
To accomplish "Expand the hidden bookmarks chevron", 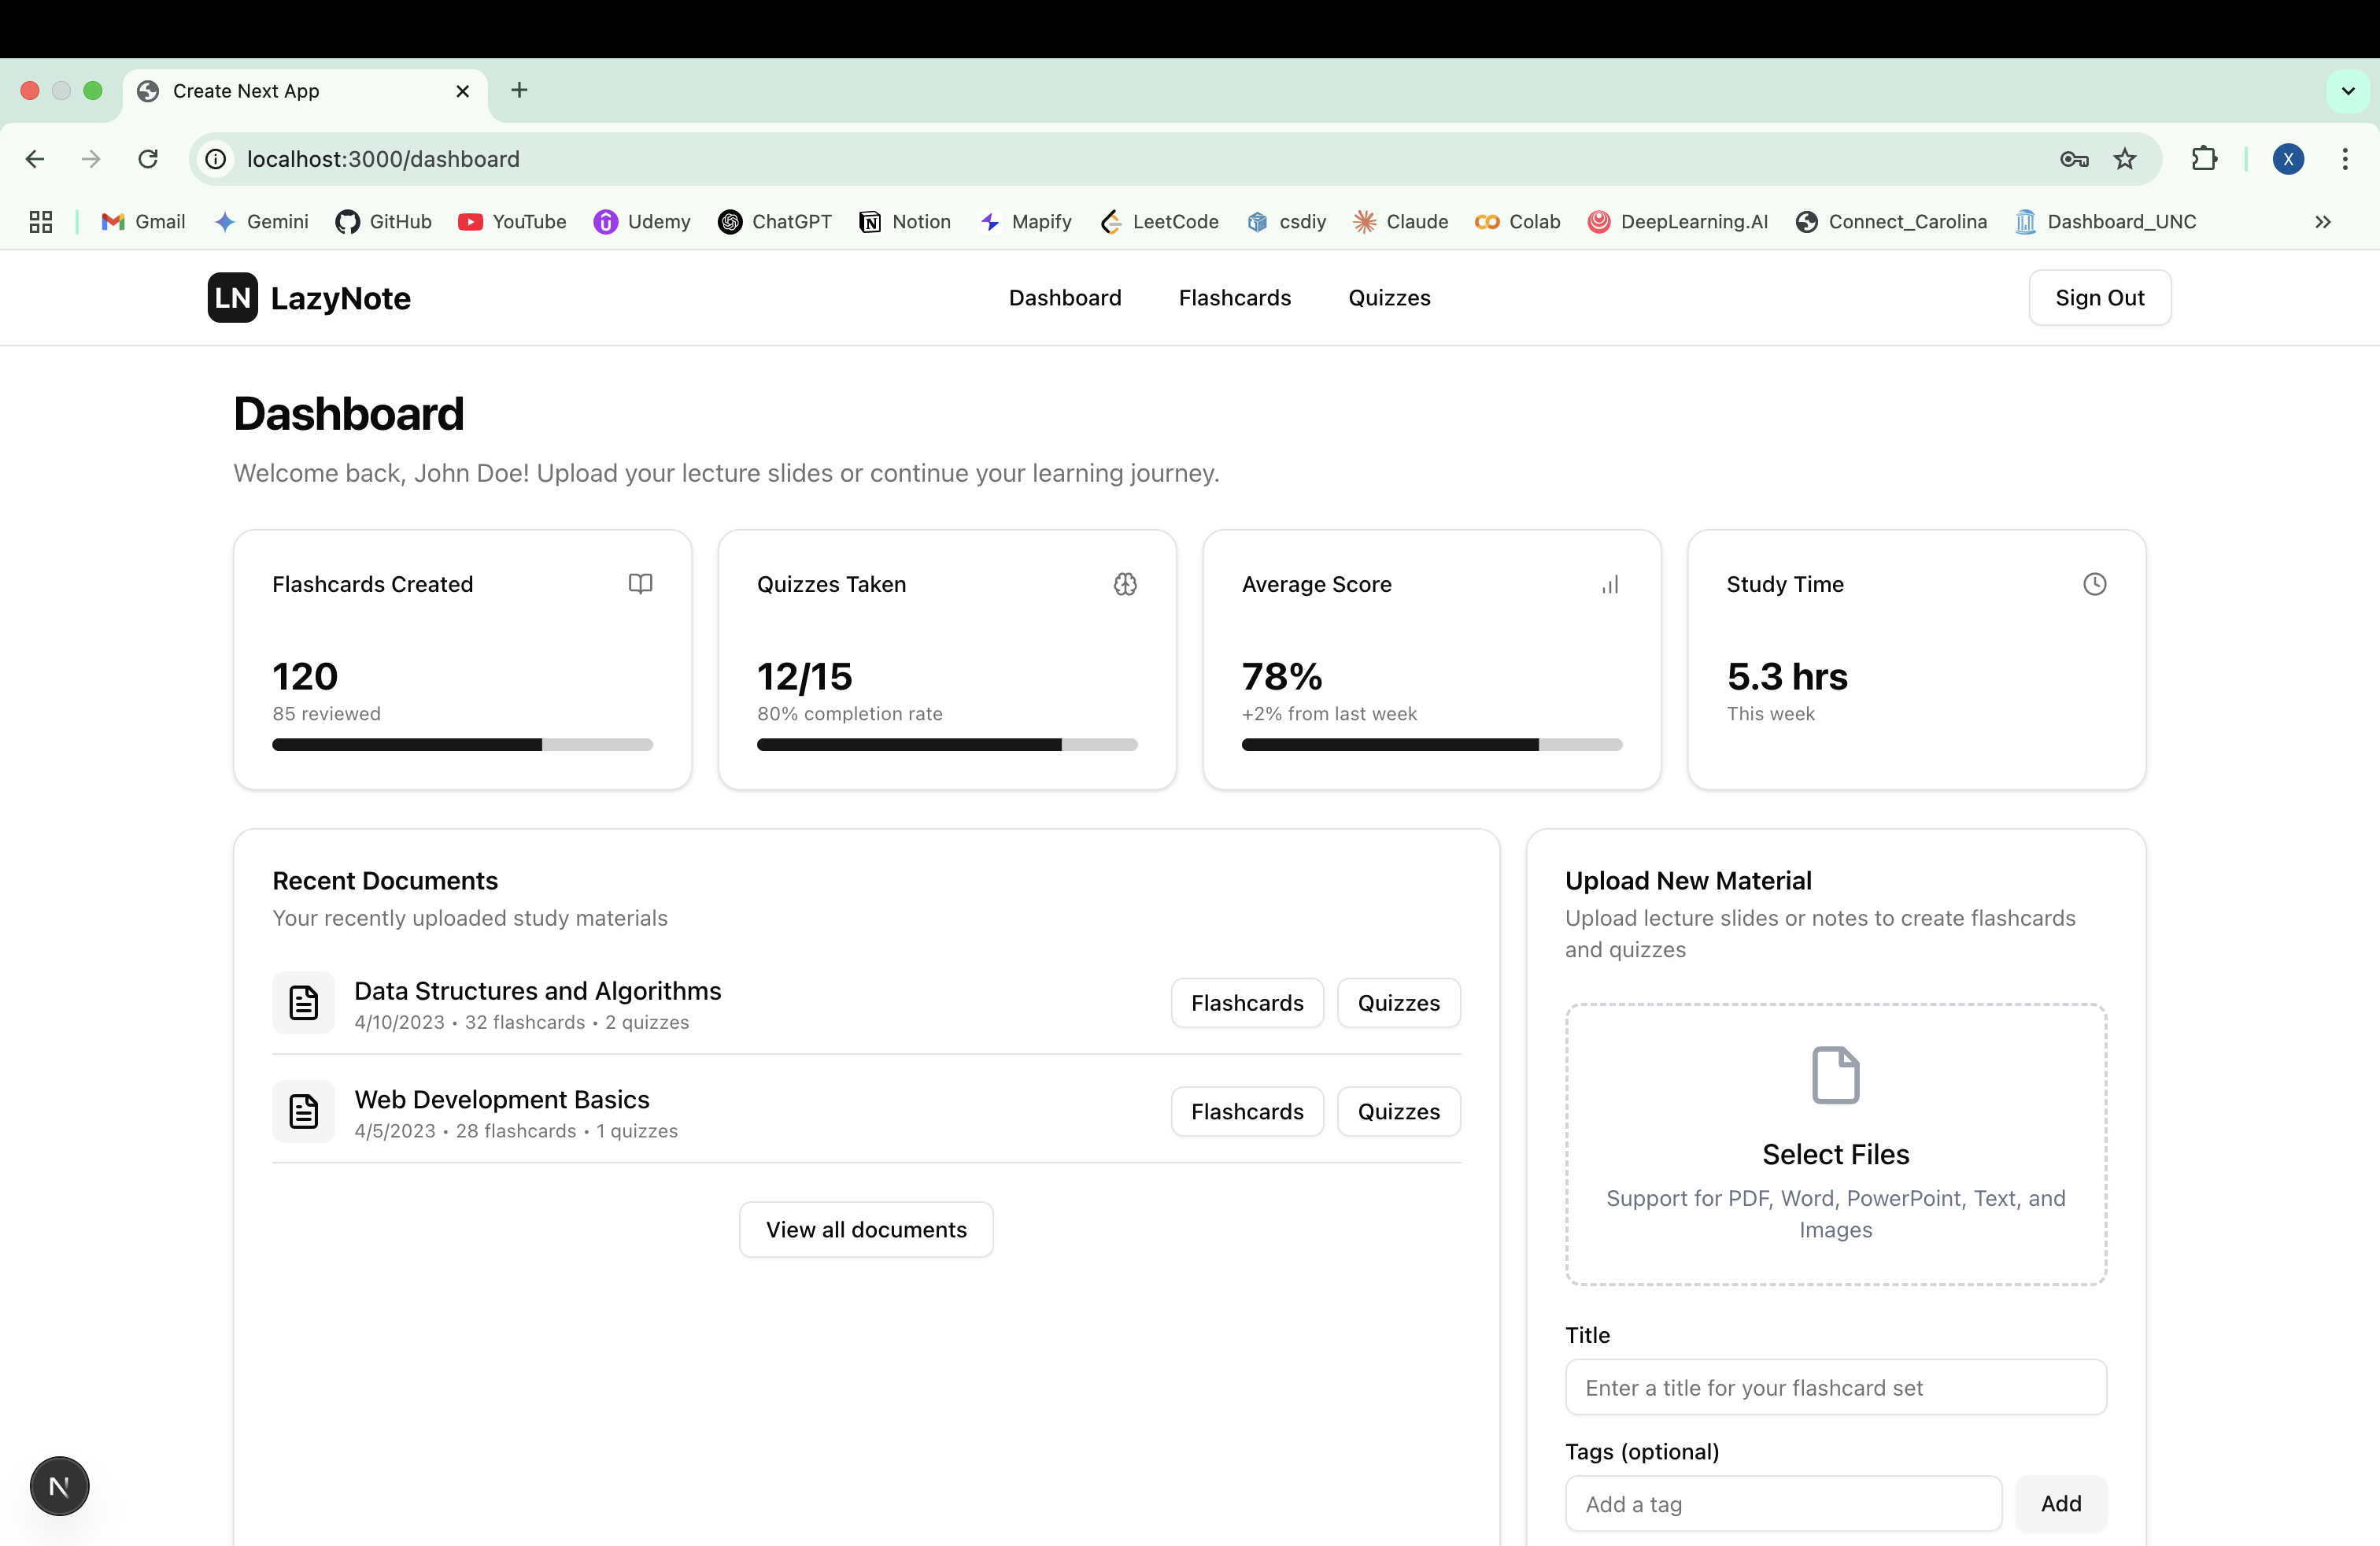I will pyautogui.click(x=2322, y=222).
